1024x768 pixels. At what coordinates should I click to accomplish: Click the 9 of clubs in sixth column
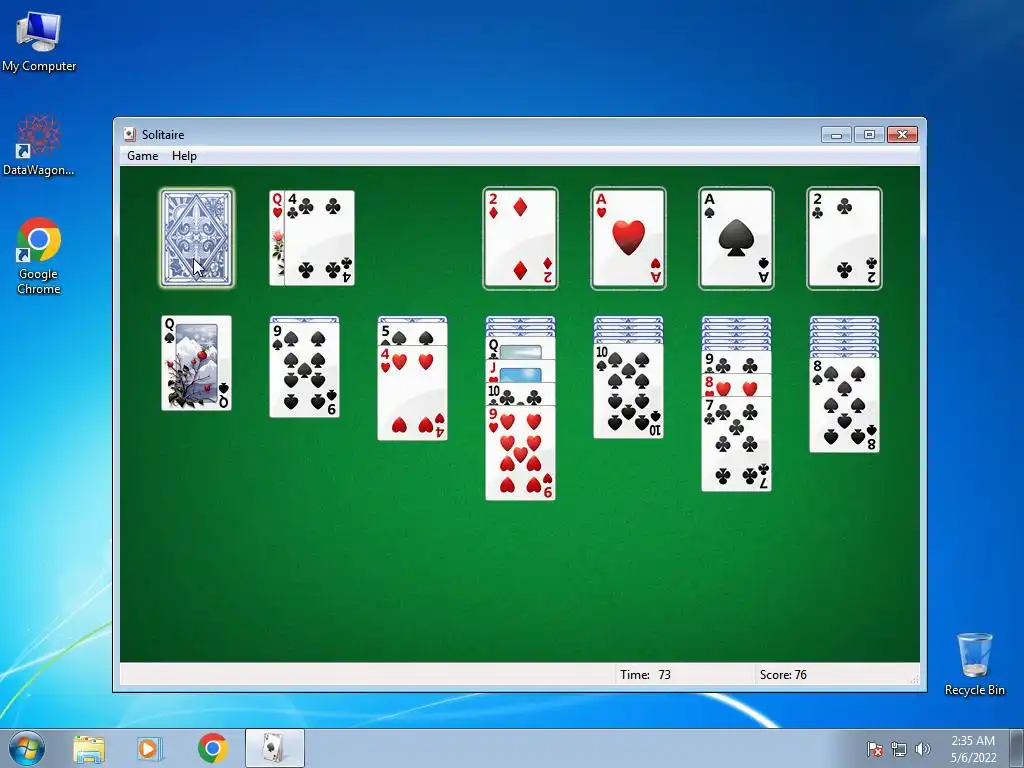pos(736,362)
